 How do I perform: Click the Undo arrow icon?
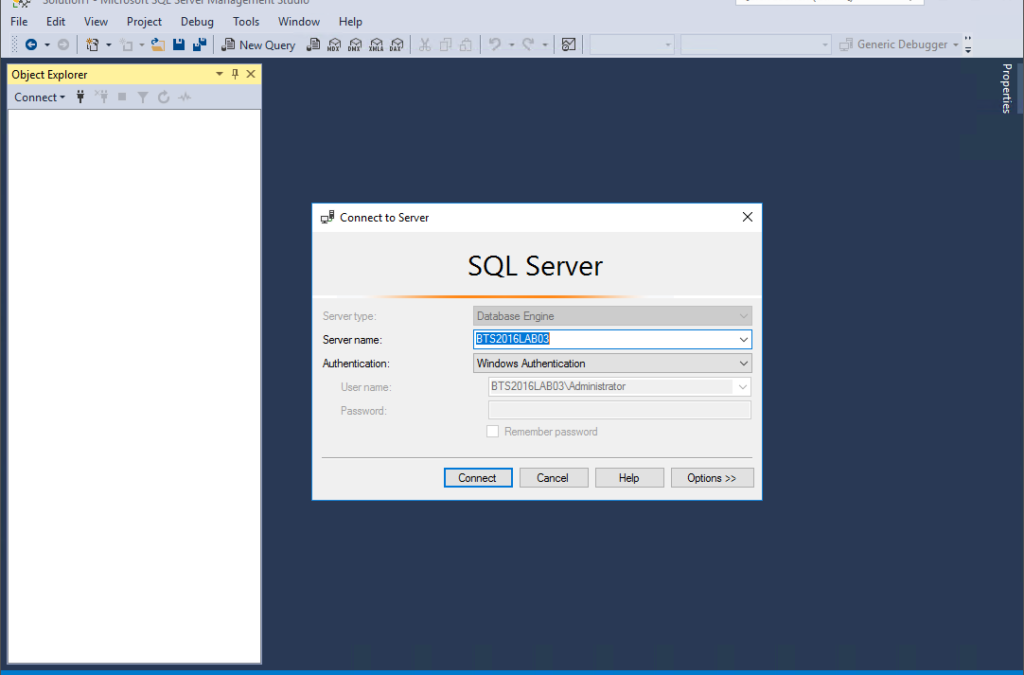point(495,44)
